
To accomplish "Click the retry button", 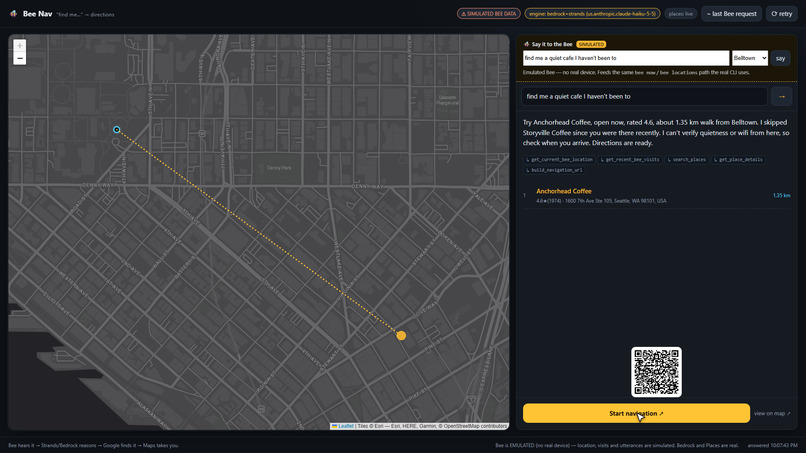I will pos(781,14).
